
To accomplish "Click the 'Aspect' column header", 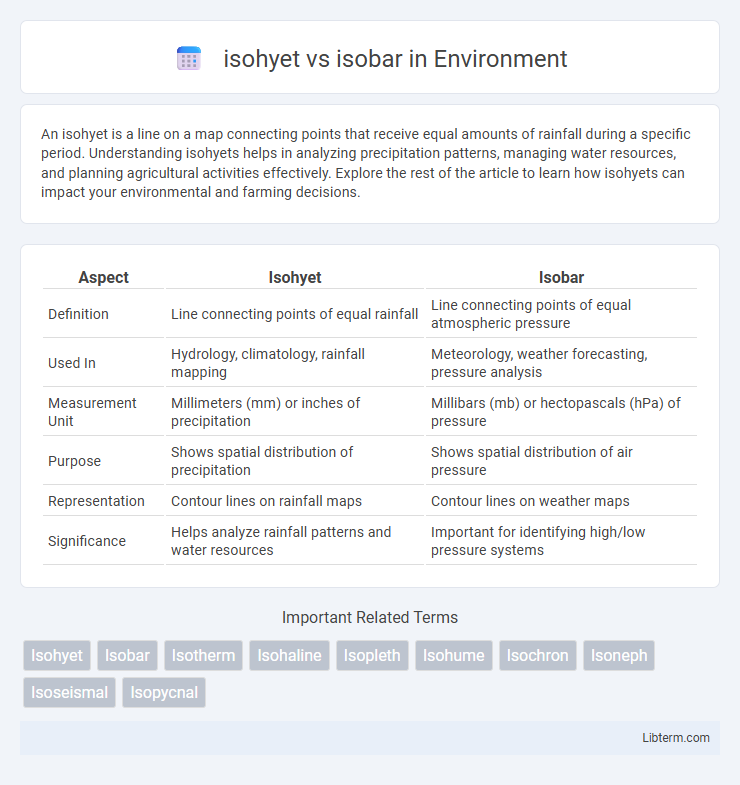I will [x=104, y=277].
